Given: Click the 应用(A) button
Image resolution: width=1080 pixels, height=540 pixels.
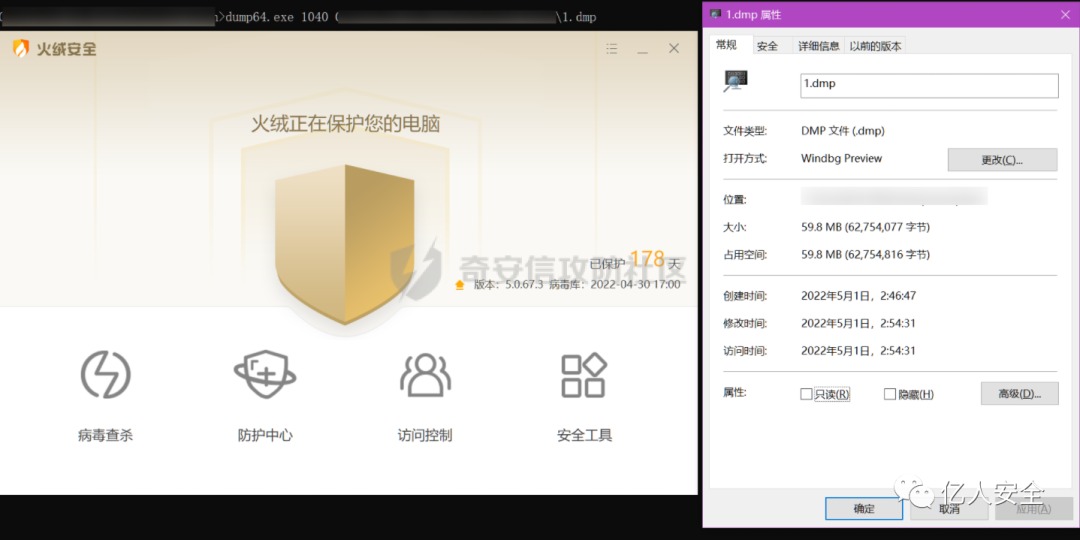Looking at the screenshot, I should 1033,509.
